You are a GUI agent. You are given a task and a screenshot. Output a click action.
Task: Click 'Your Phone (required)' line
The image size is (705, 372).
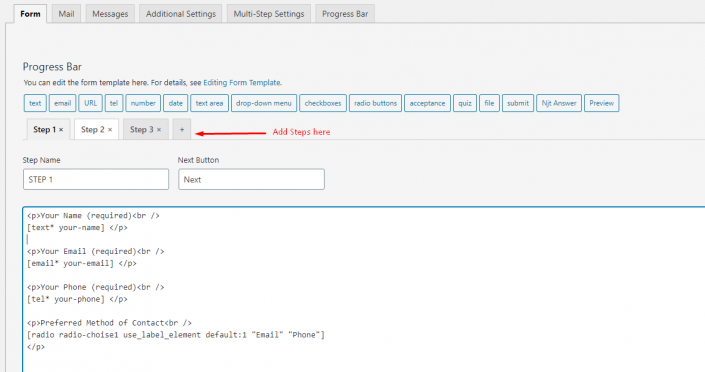95,287
